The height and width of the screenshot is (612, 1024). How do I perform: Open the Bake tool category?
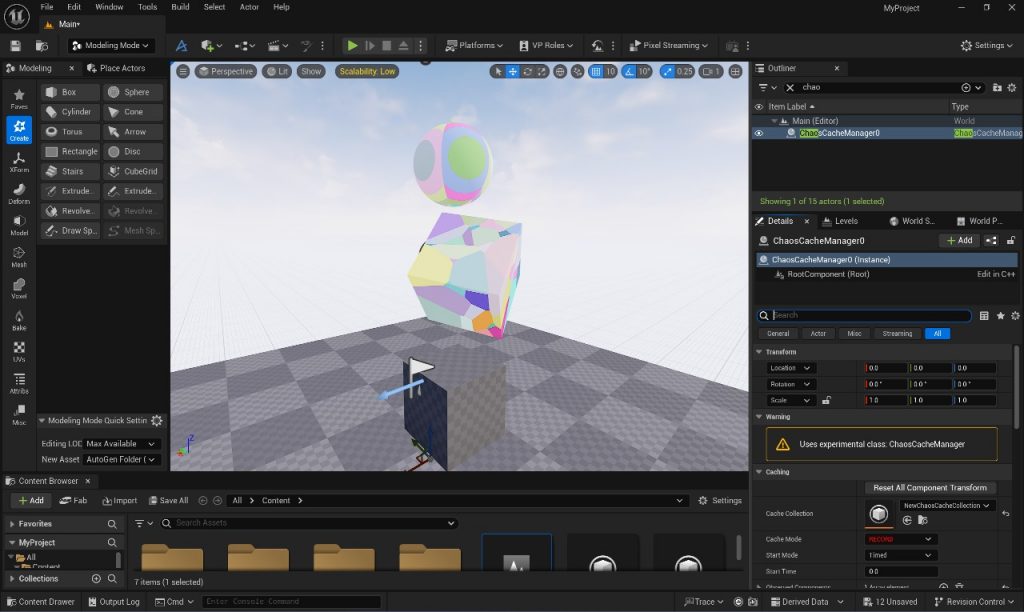pos(19,321)
